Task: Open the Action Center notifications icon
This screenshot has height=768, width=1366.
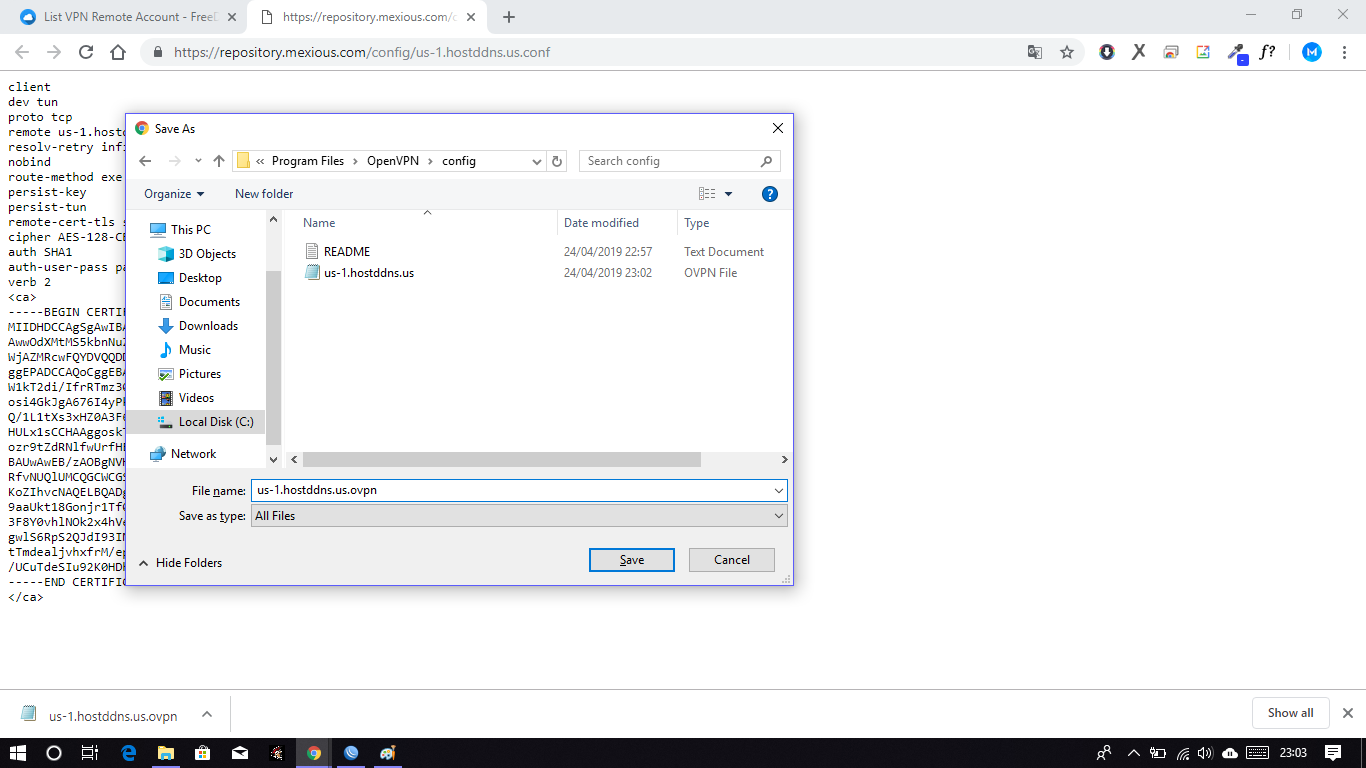Action: [1333, 753]
